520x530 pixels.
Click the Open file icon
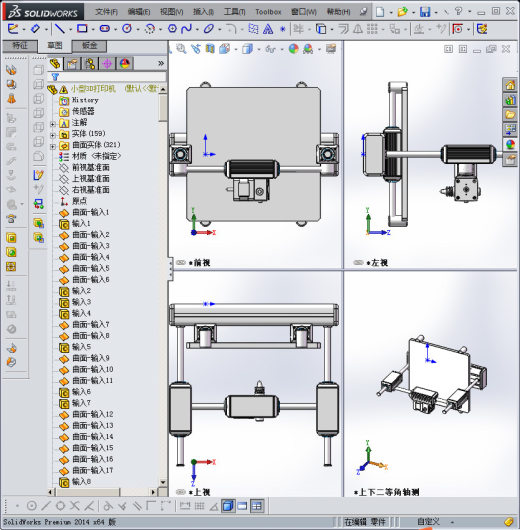(x=402, y=12)
